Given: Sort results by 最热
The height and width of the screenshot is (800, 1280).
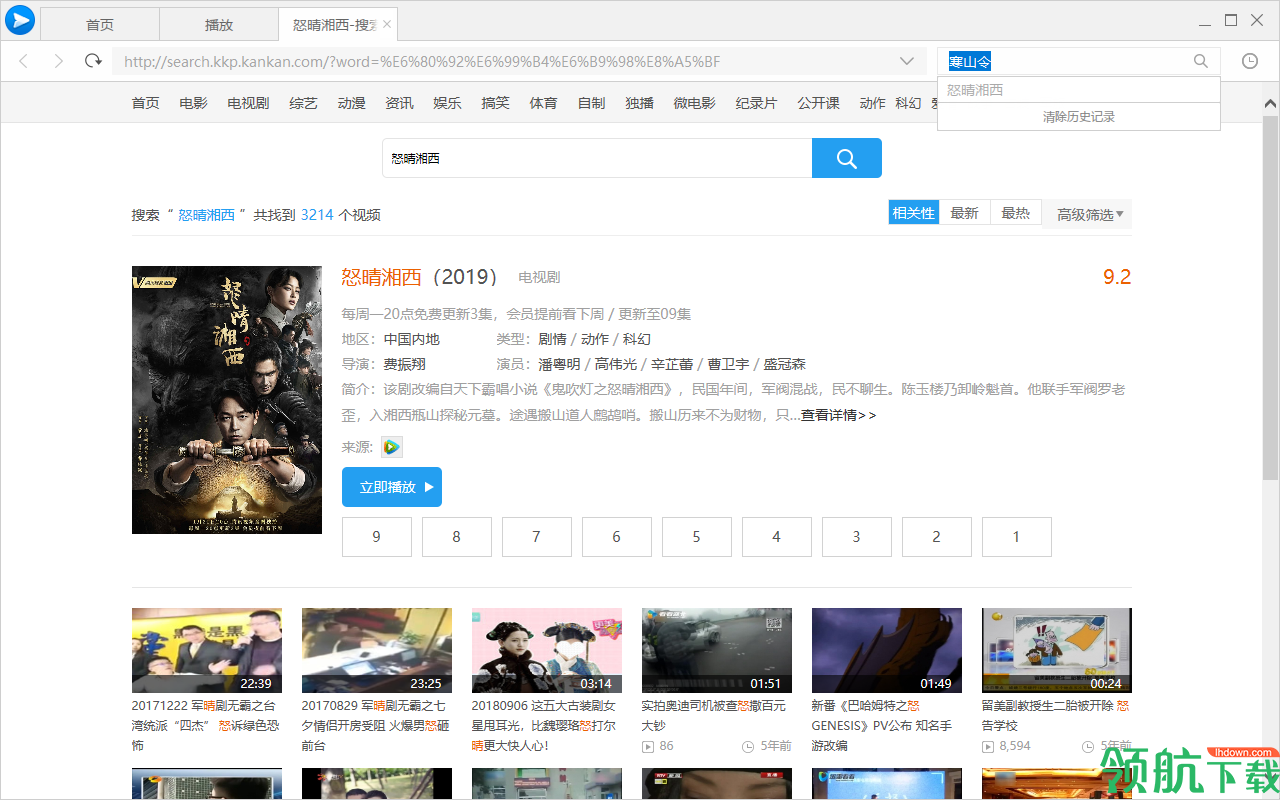Looking at the screenshot, I should tap(1016, 213).
